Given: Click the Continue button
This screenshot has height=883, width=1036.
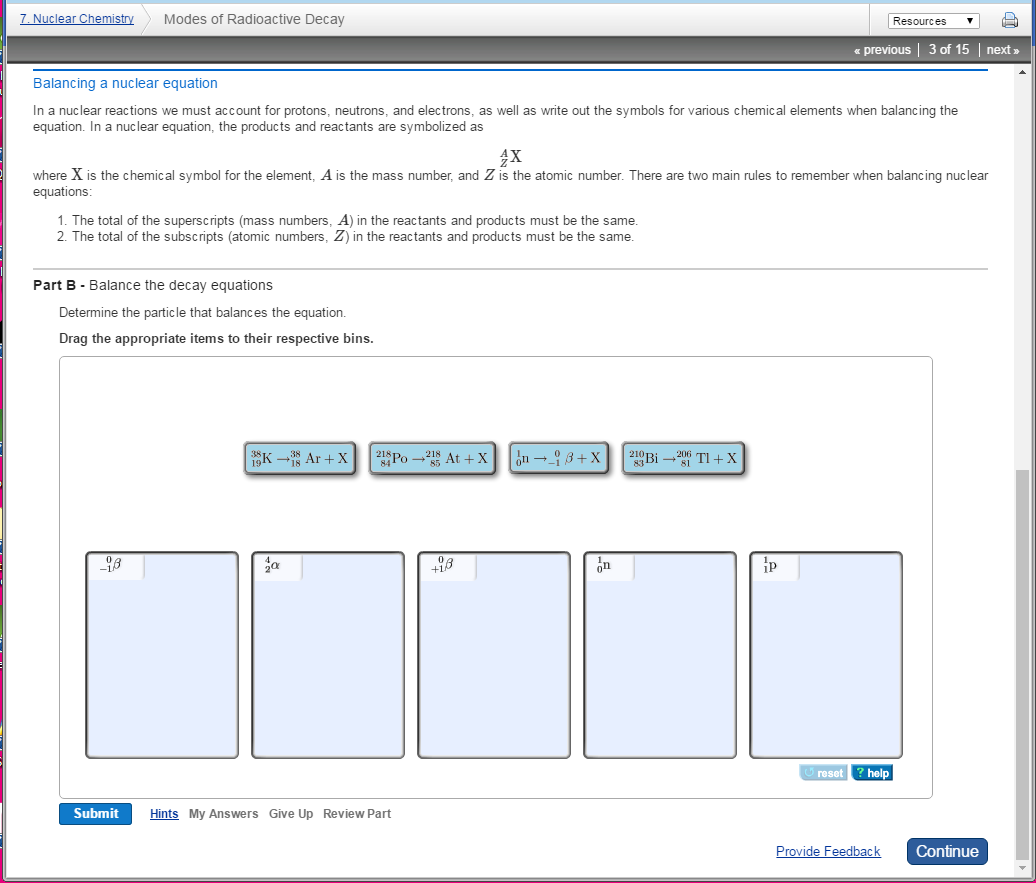Looking at the screenshot, I should [947, 851].
